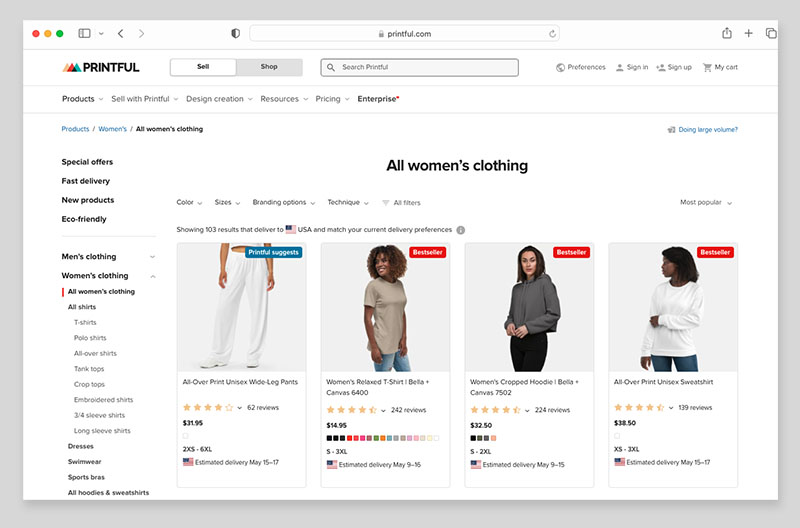Open the Eco-friendly category

[84, 219]
